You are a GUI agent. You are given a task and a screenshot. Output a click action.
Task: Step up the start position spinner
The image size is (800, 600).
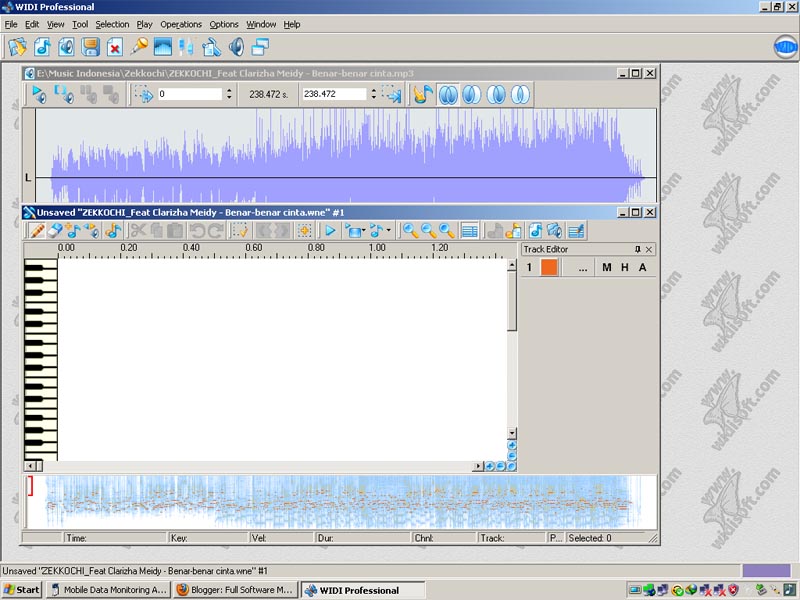click(227, 91)
